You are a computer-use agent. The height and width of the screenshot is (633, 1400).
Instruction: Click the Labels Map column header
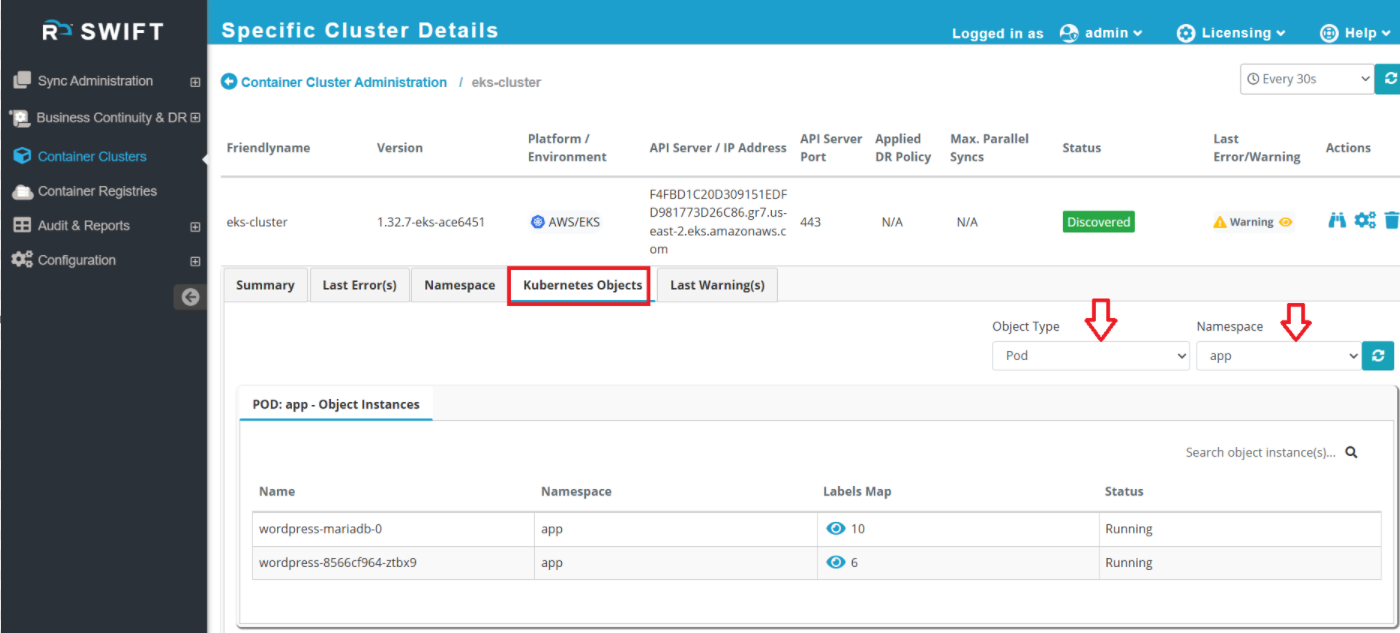[x=857, y=491]
